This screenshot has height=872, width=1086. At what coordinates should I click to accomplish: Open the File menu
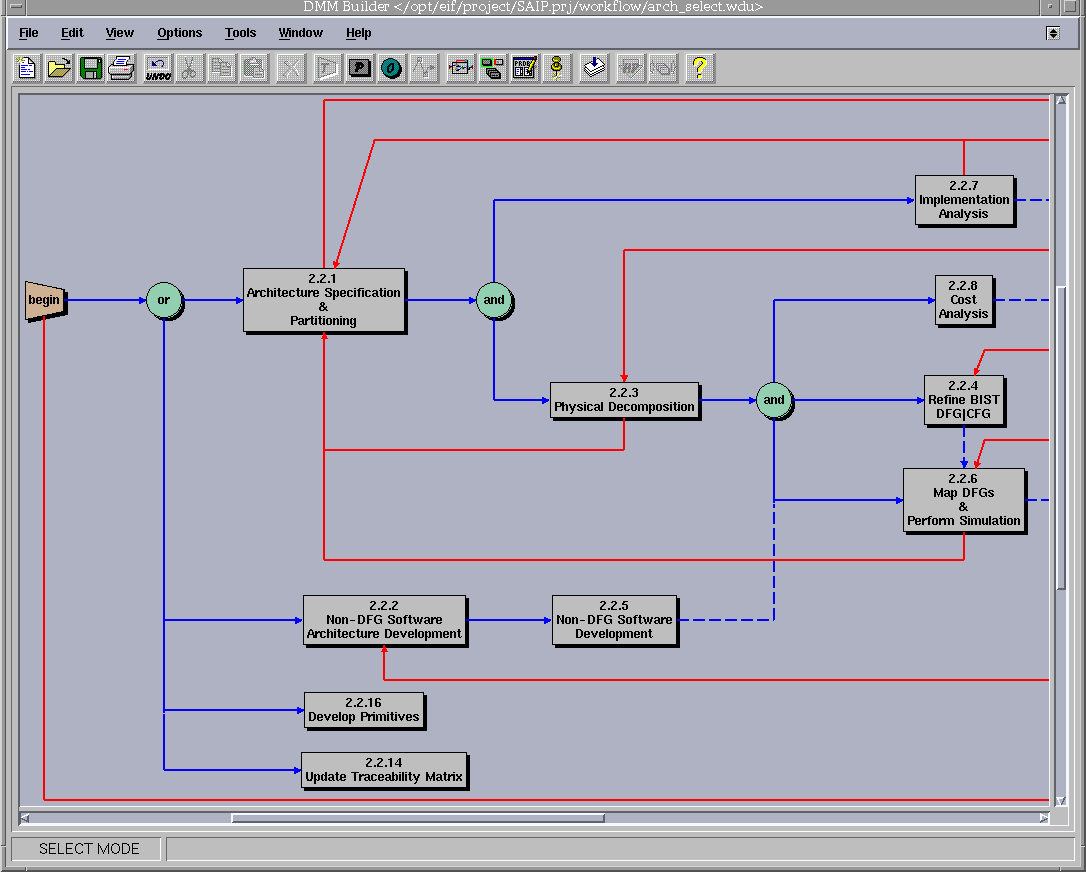tap(29, 33)
